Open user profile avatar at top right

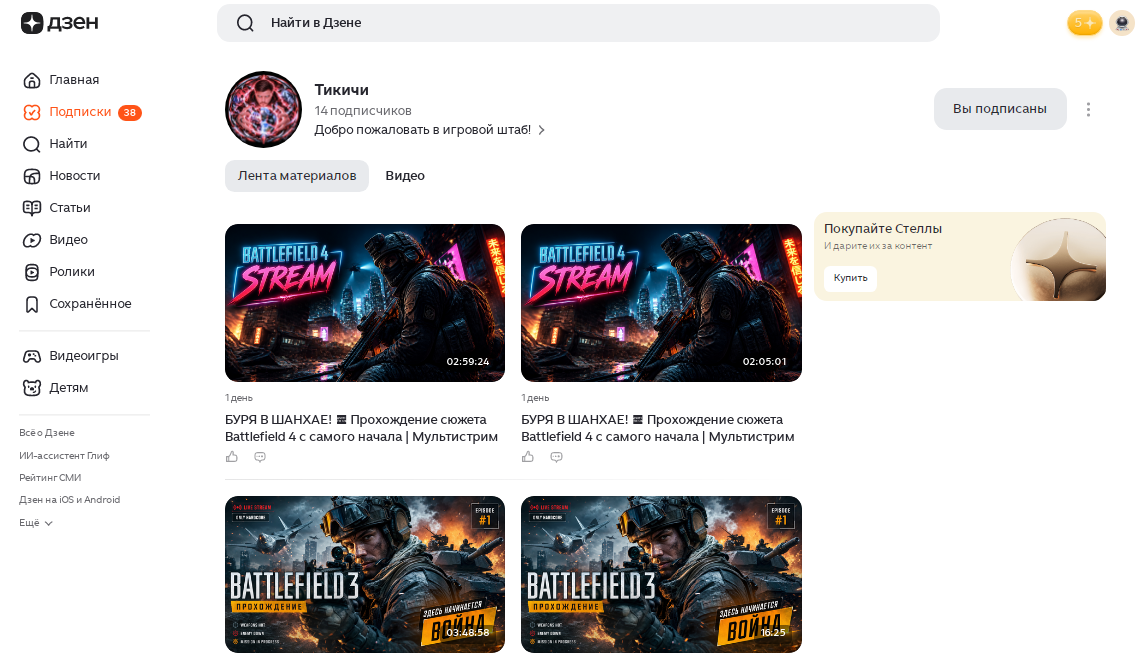coord(1122,23)
